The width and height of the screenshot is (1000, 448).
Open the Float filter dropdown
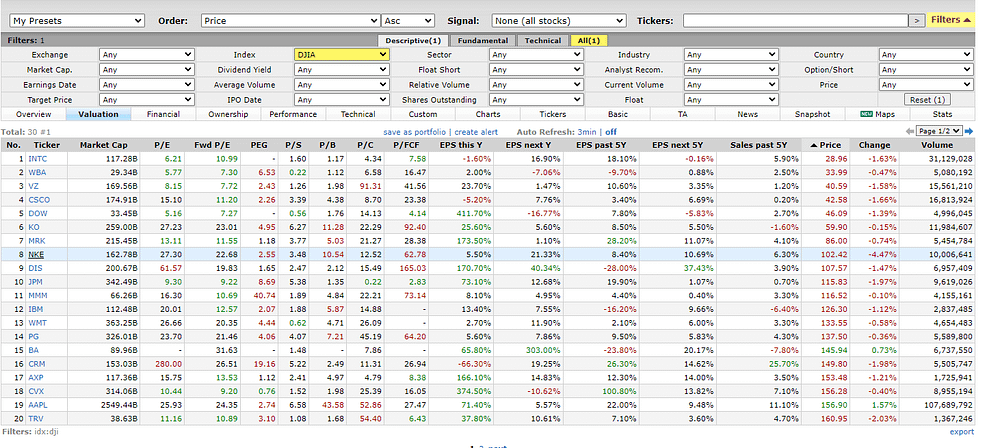tap(732, 100)
